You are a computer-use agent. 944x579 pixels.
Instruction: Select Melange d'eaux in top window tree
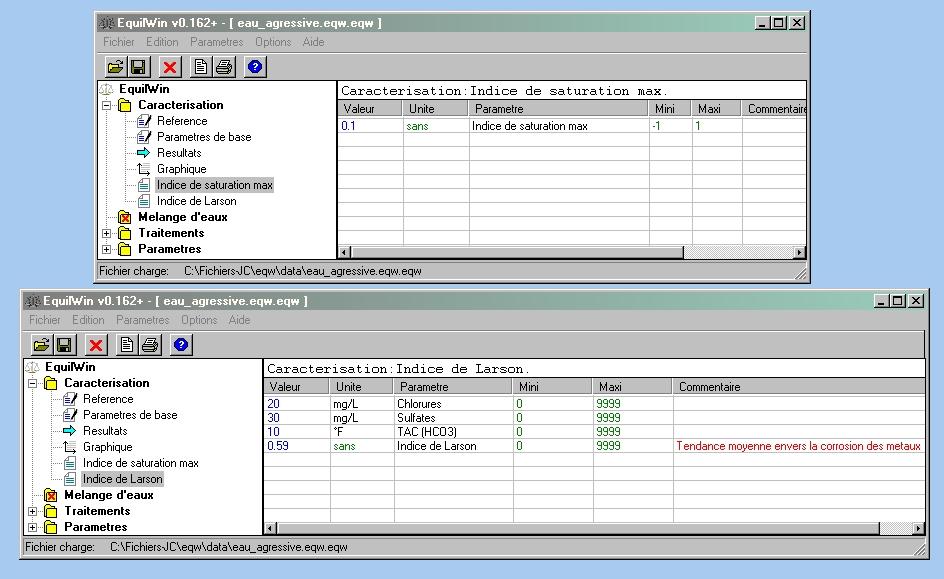tap(182, 217)
